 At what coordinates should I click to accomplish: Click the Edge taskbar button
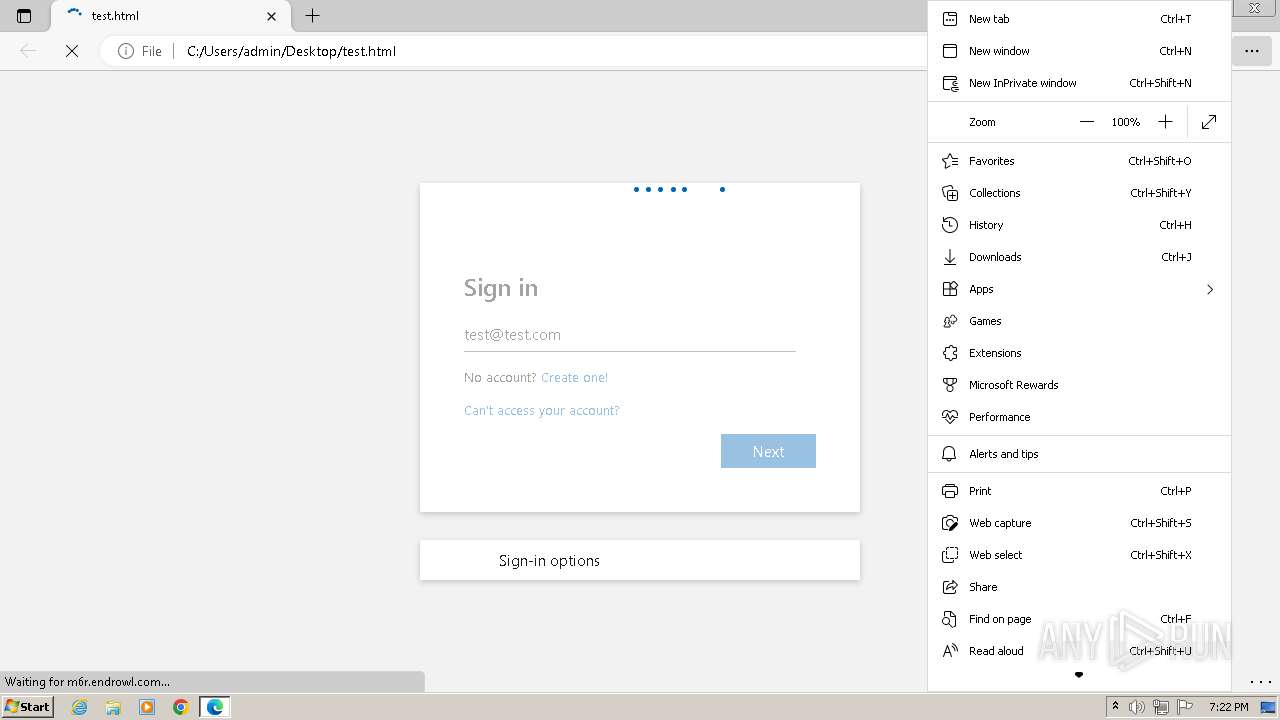click(x=215, y=707)
